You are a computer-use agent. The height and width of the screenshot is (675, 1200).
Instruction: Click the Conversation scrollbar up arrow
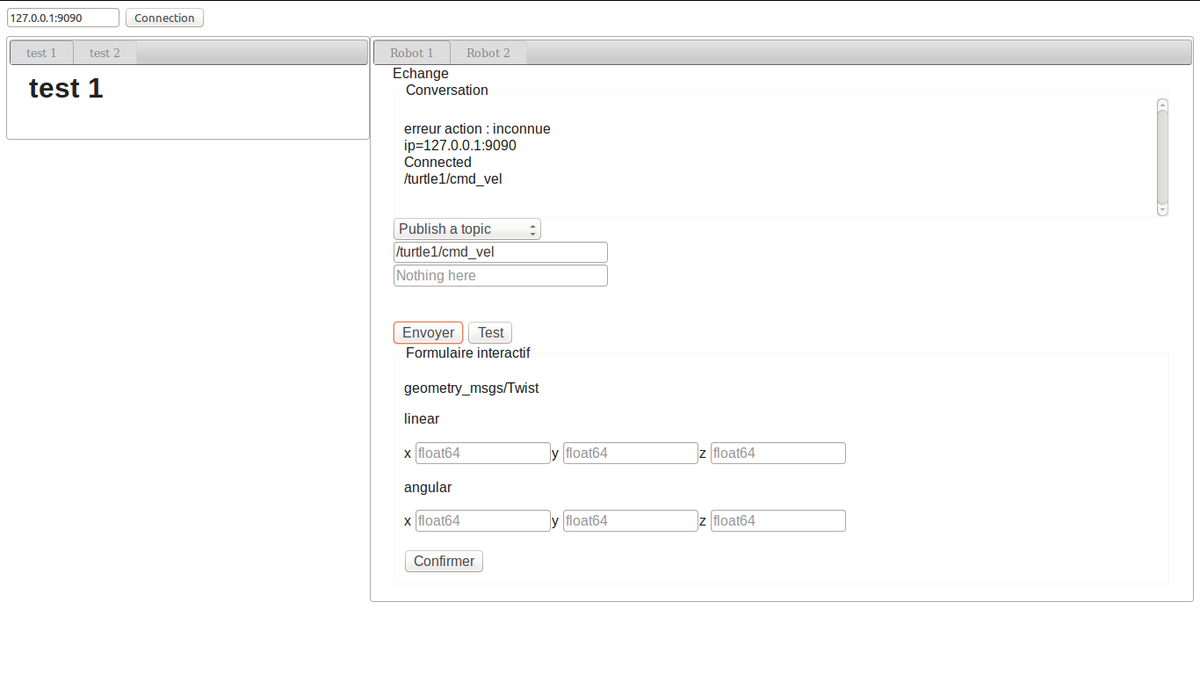coord(1162,104)
